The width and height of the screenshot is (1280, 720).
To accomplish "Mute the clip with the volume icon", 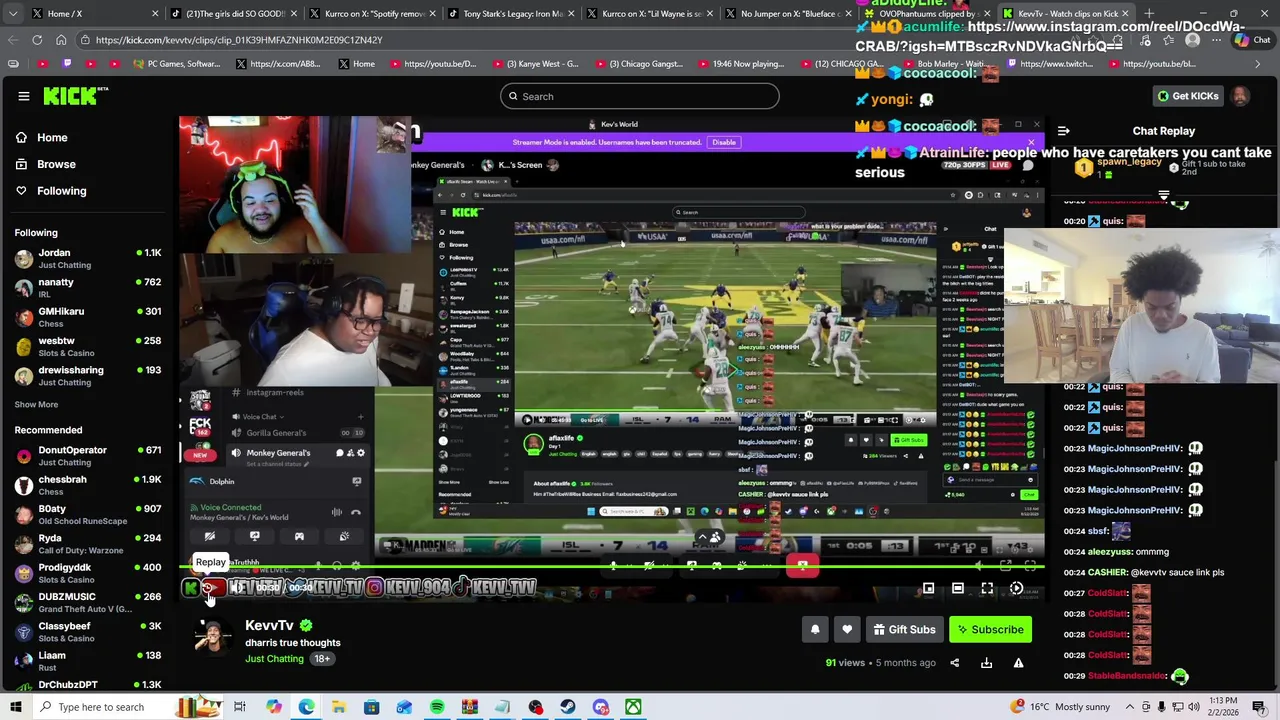I will click(x=238, y=588).
